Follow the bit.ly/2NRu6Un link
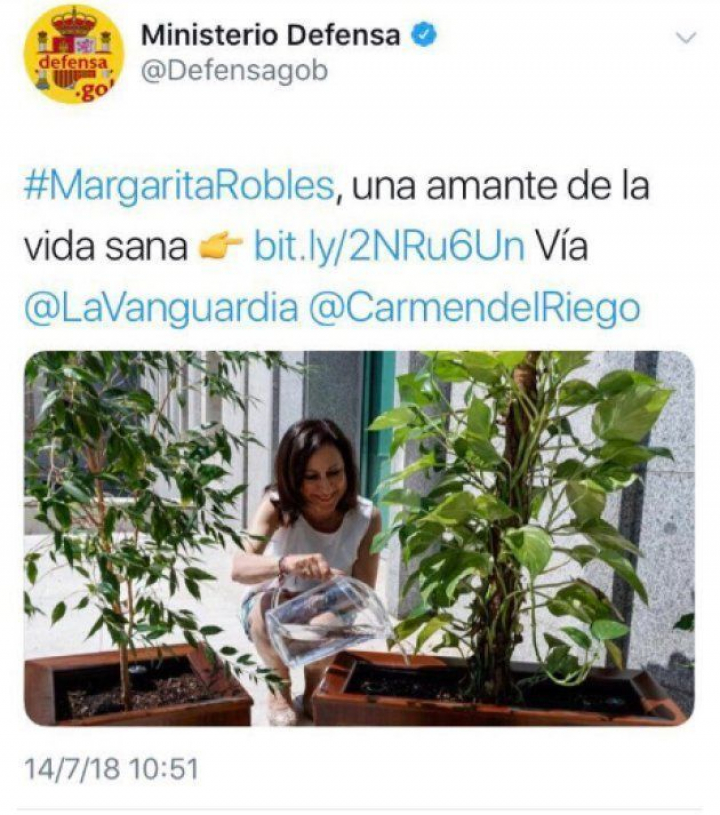 click(x=389, y=246)
